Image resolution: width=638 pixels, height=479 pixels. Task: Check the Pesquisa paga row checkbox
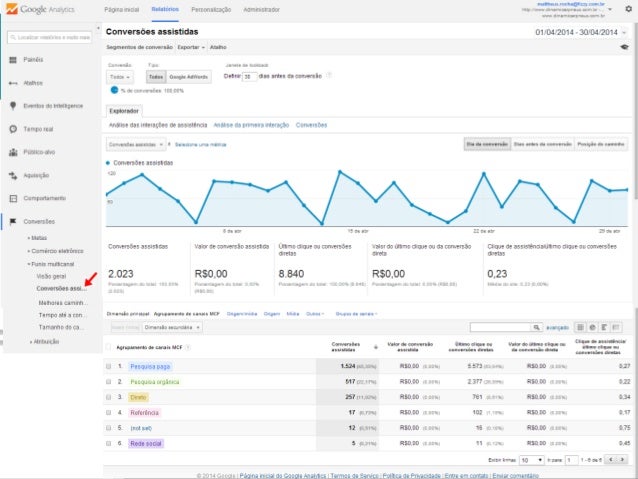tap(109, 366)
